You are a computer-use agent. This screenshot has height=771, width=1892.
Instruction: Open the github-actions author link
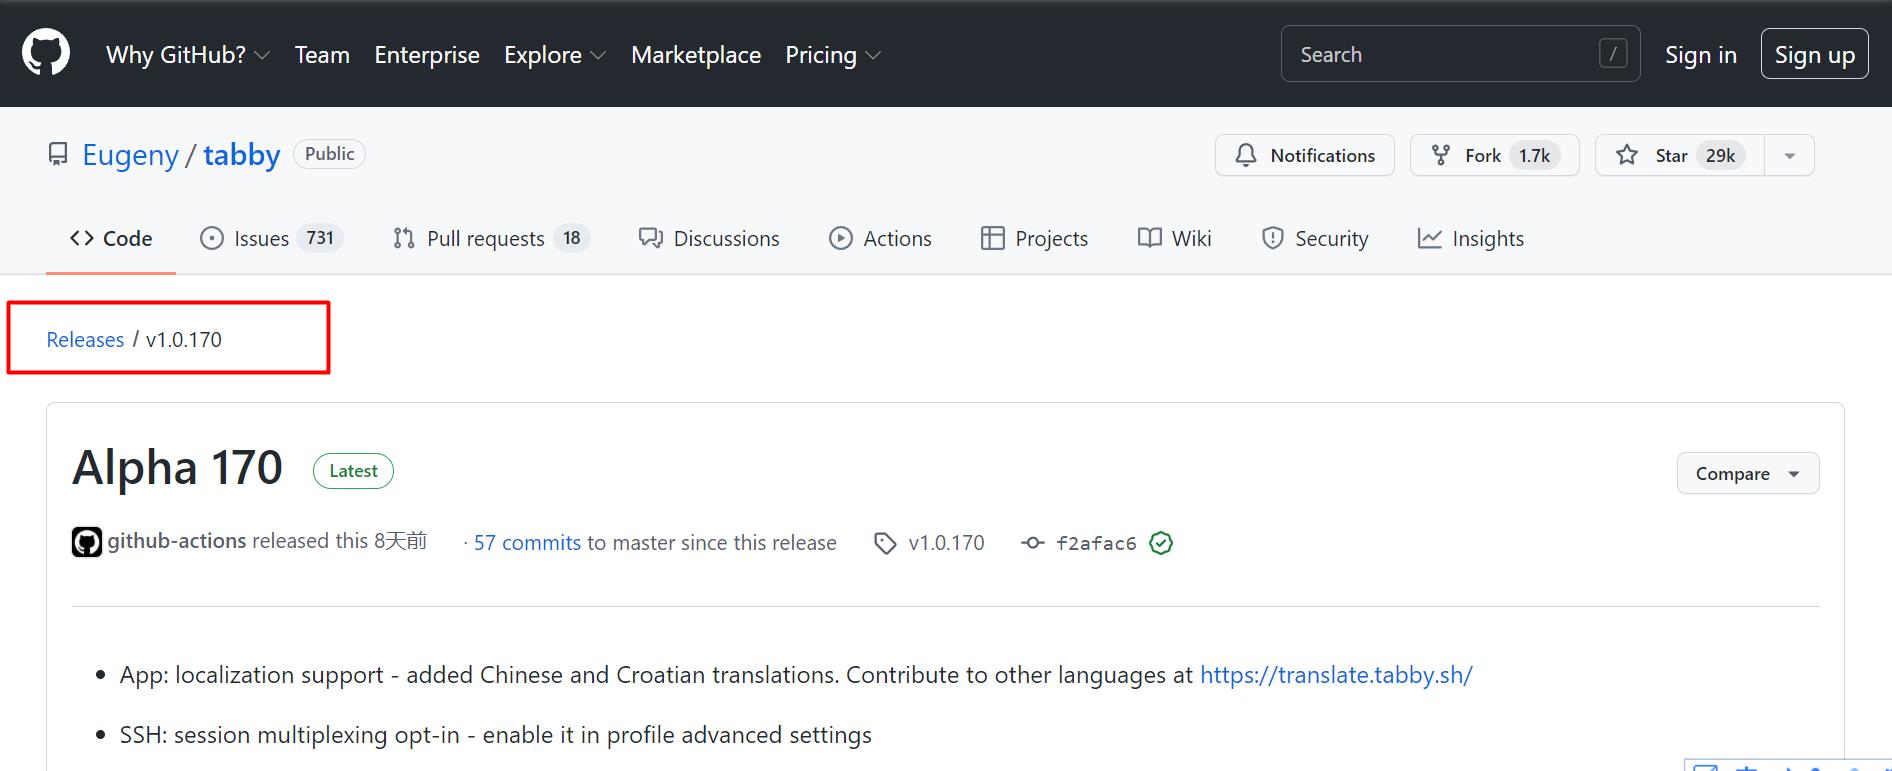click(177, 541)
